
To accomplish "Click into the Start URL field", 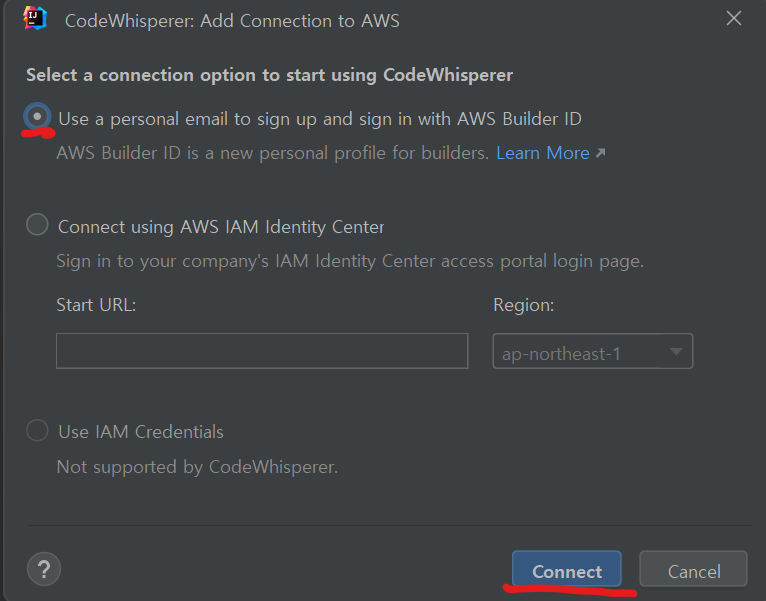I will [x=262, y=351].
